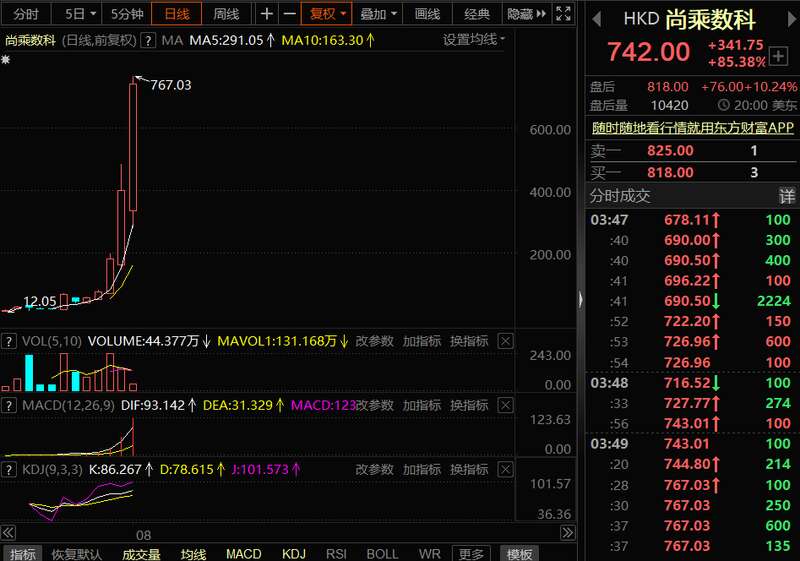Image resolution: width=800 pixels, height=561 pixels.
Task: Toggle the 模板 template button
Action: [x=520, y=554]
